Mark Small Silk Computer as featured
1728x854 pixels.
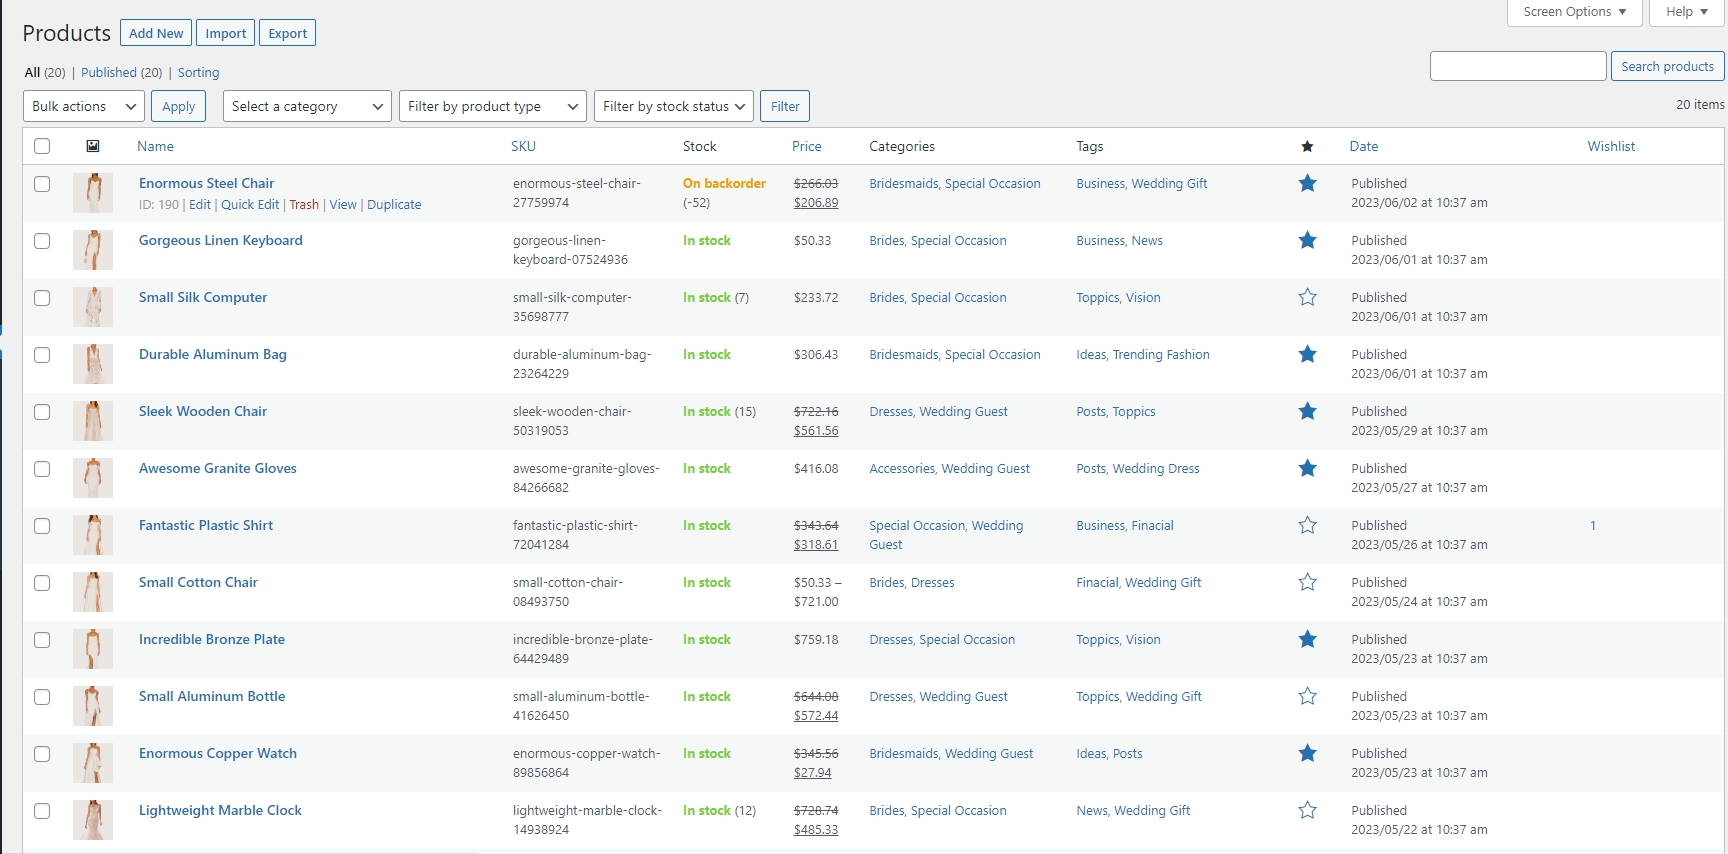coord(1307,298)
